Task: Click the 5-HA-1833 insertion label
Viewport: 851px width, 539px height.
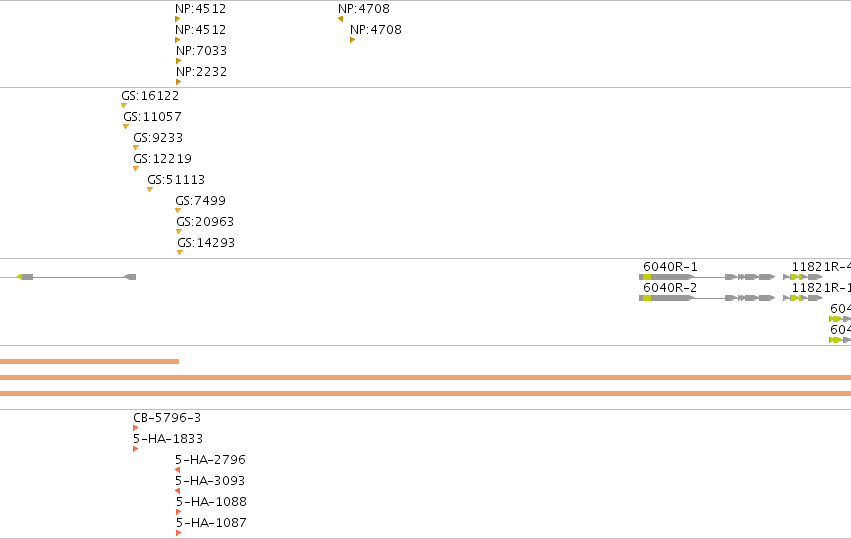Action: coord(168,439)
